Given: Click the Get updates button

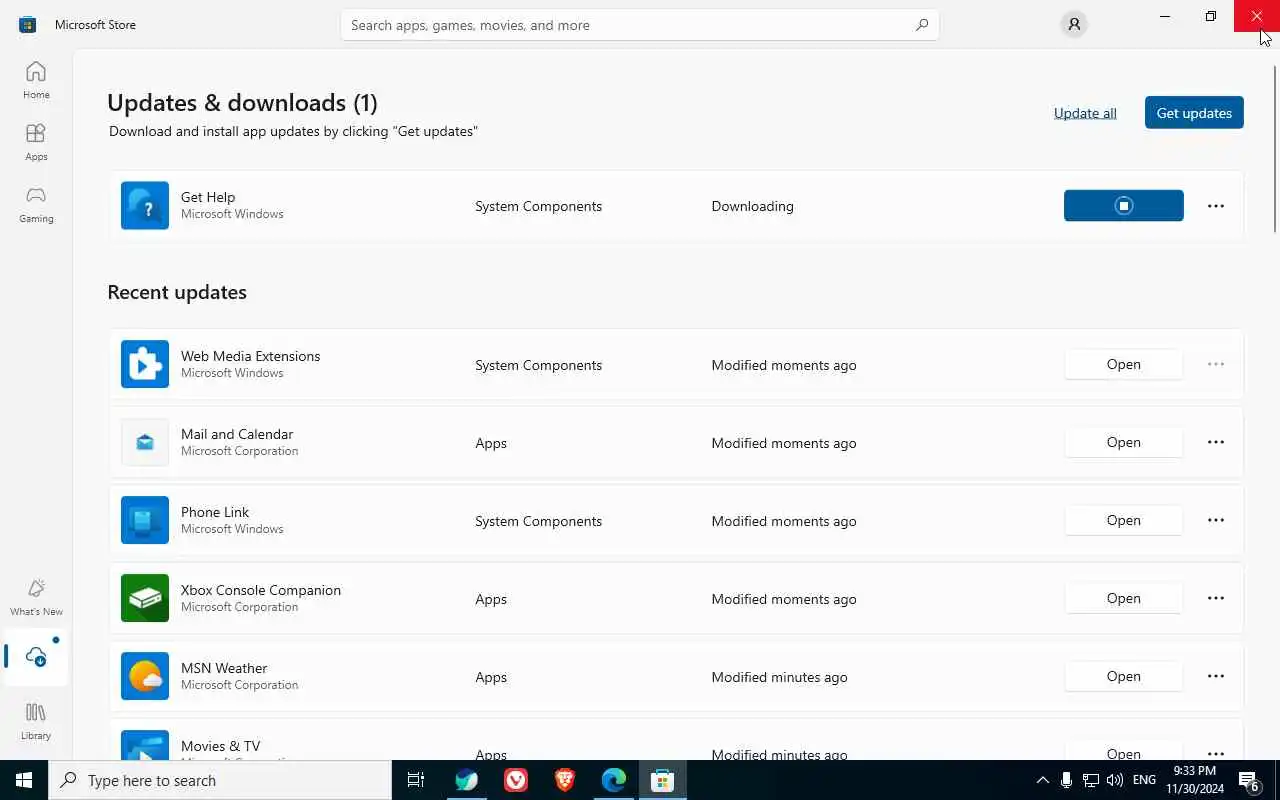Looking at the screenshot, I should 1194,113.
